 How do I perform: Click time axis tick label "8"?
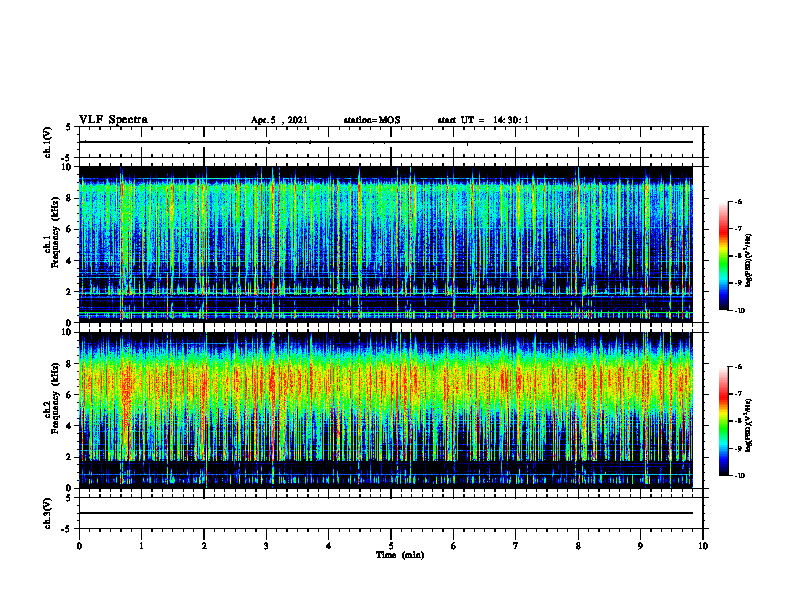(x=578, y=546)
